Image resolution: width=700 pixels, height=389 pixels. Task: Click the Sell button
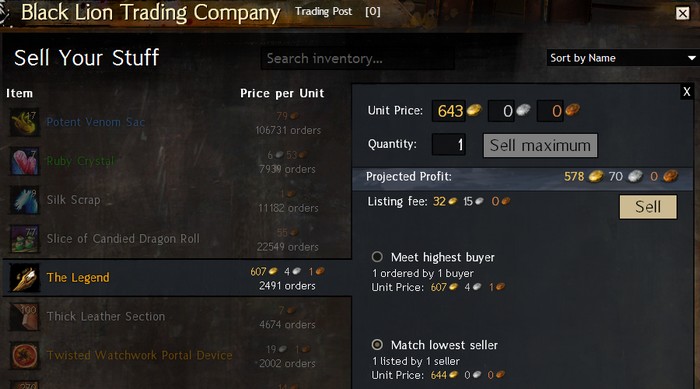click(648, 207)
